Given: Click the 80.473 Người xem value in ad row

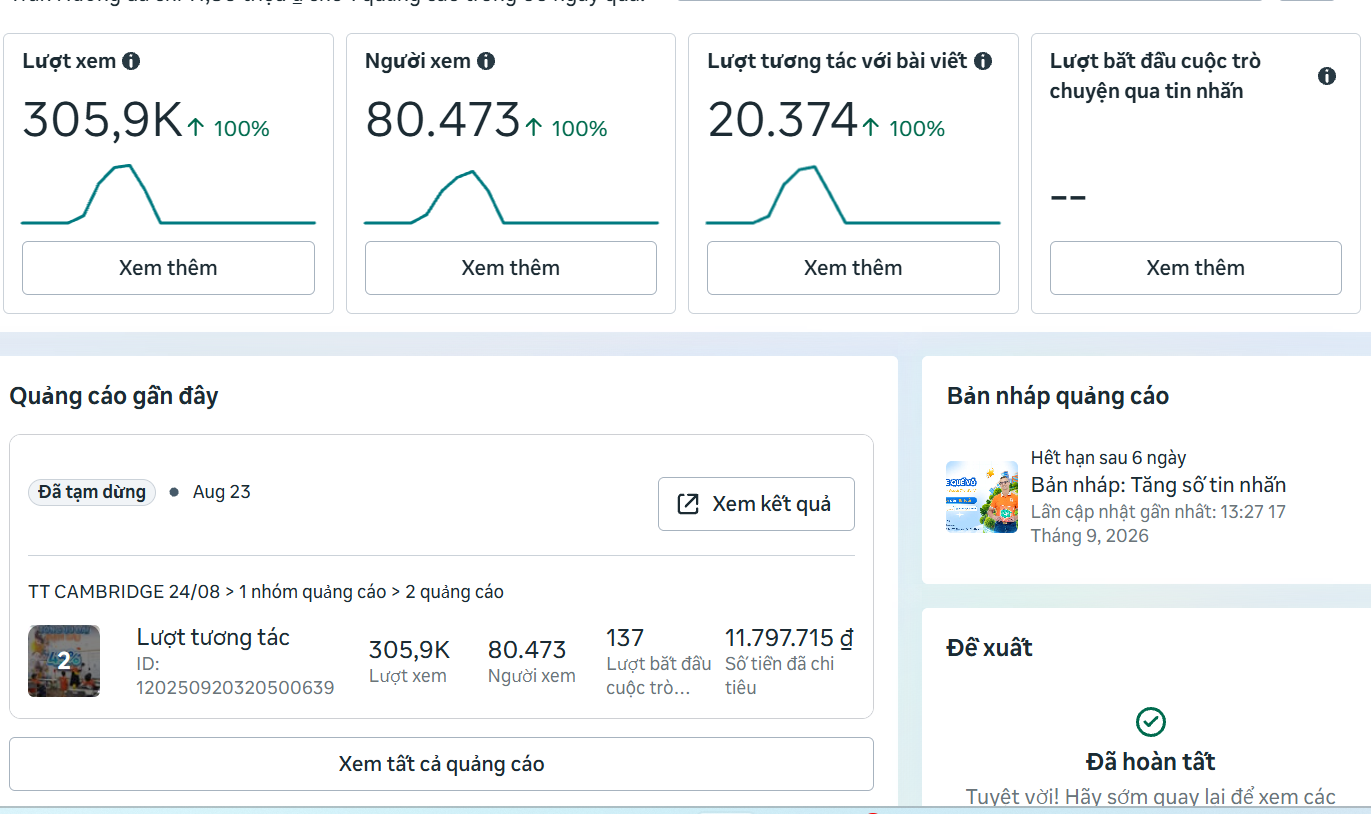Looking at the screenshot, I should point(527,650).
